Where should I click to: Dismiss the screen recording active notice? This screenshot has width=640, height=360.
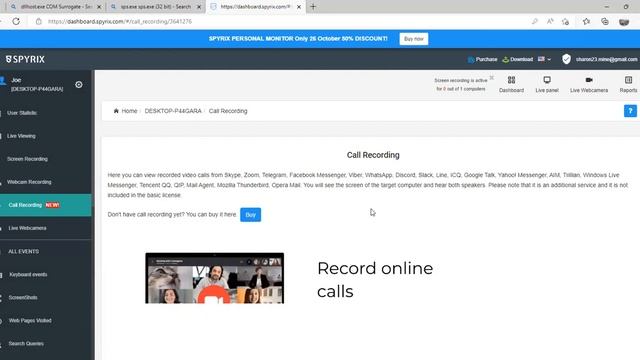pos(491,78)
